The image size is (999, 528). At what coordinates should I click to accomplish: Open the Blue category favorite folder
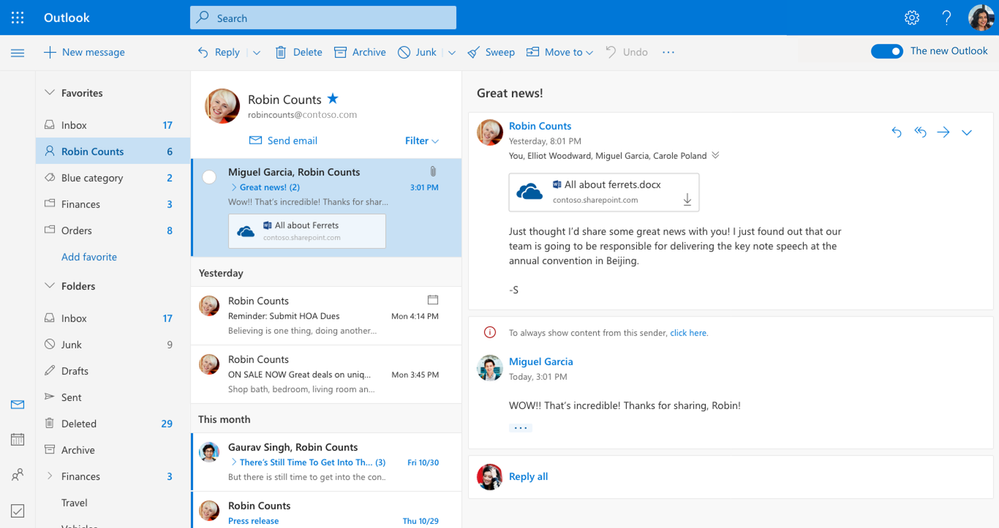92,178
